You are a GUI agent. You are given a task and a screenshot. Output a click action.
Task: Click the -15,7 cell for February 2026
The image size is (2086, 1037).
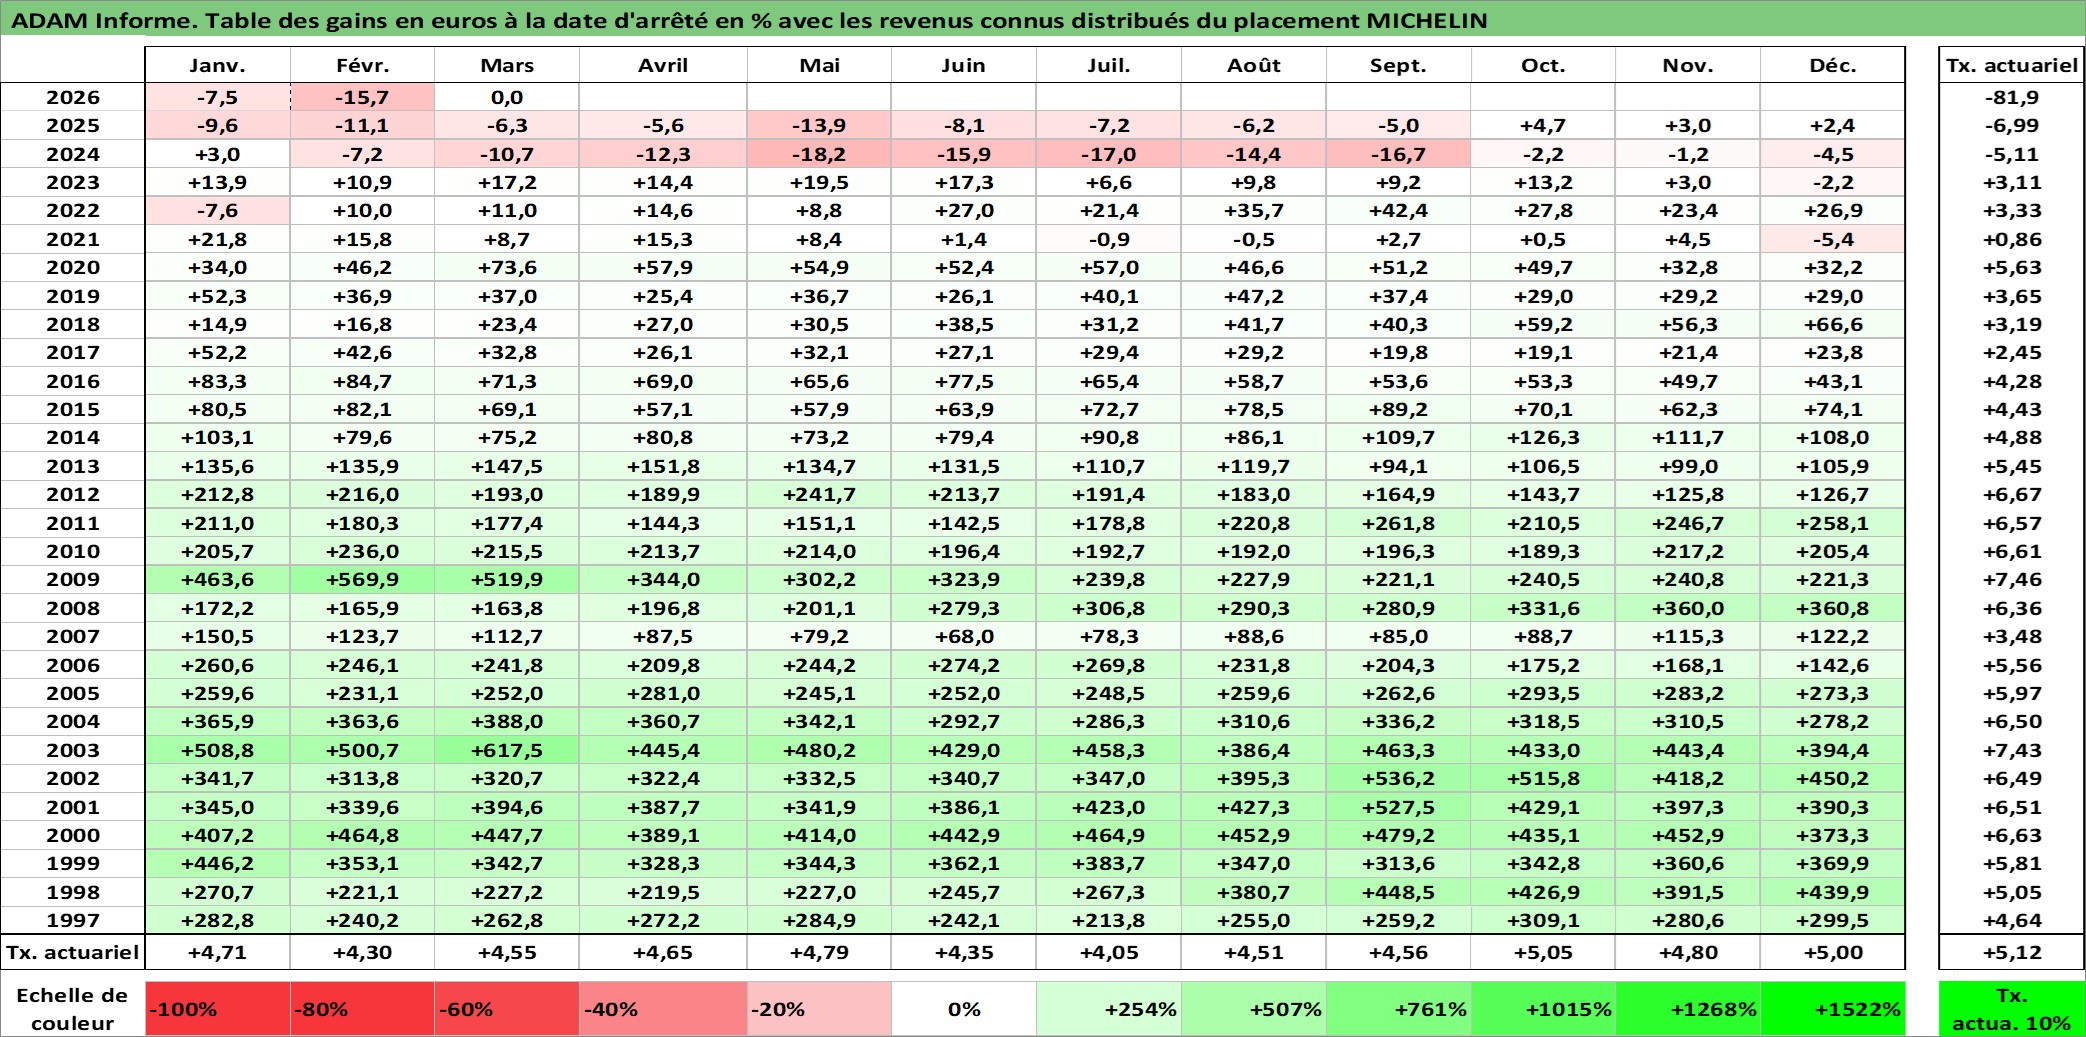click(x=362, y=97)
